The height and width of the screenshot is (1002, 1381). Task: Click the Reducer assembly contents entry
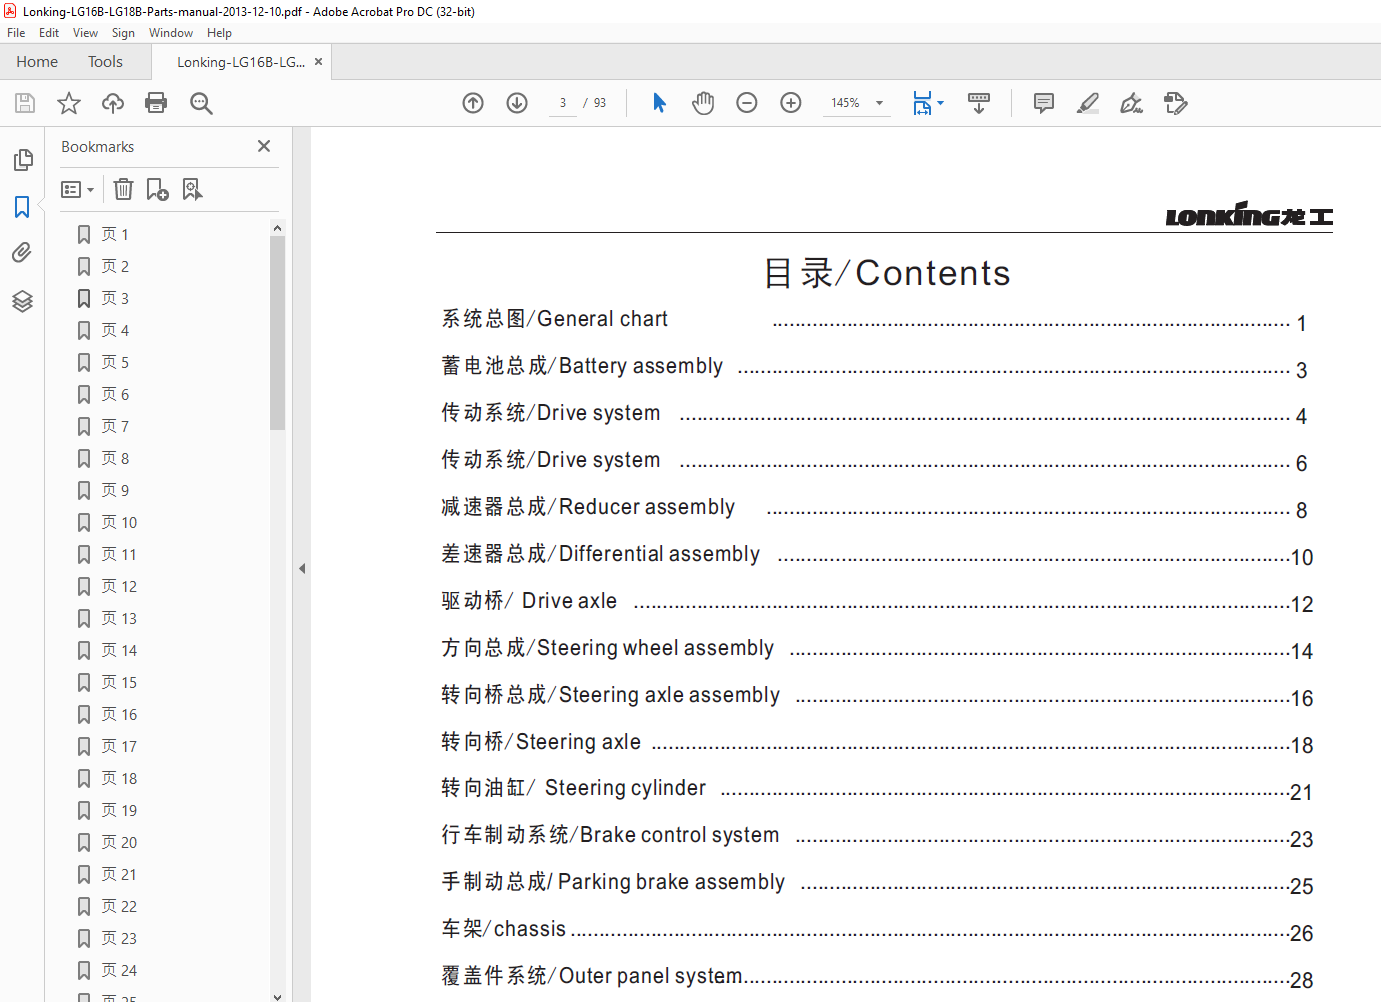[875, 508]
